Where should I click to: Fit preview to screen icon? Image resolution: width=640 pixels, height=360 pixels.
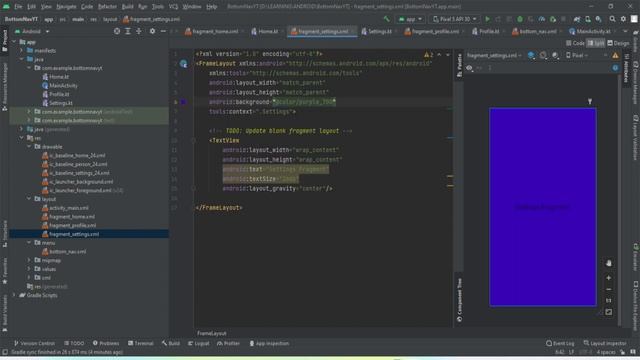[x=609, y=312]
